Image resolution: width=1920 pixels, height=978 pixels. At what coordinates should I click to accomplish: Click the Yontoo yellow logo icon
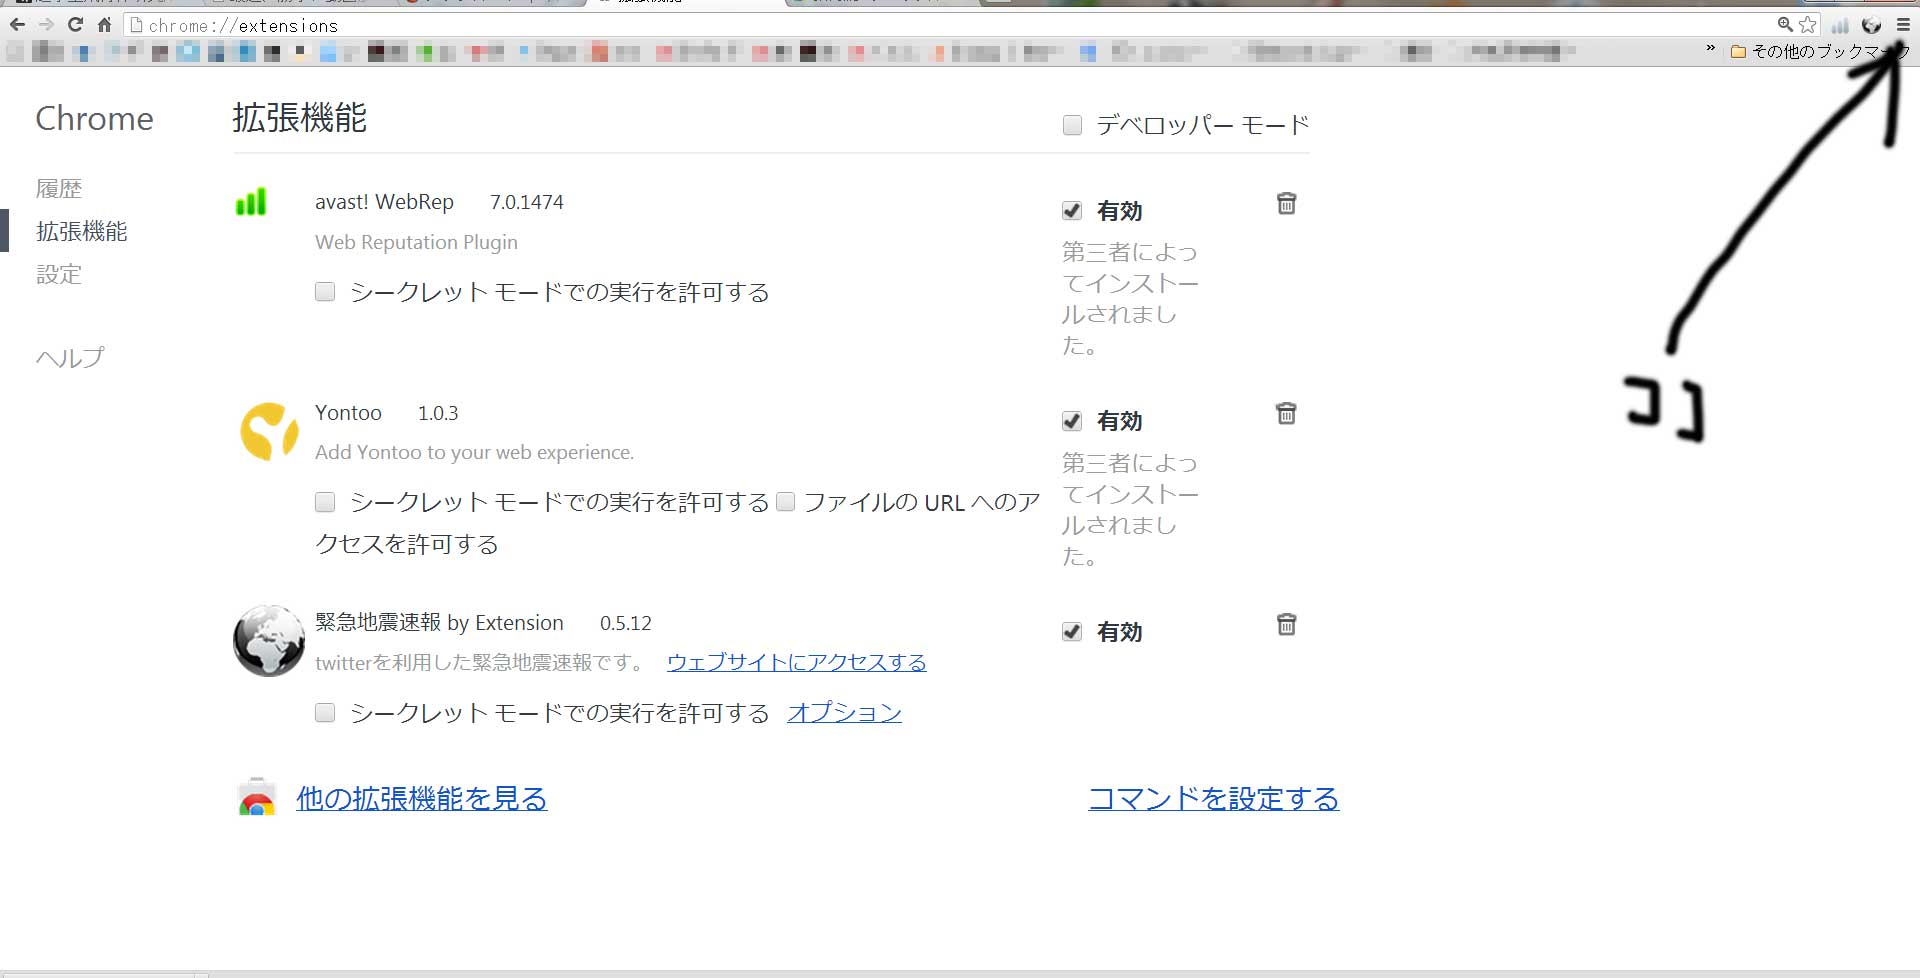tap(269, 432)
